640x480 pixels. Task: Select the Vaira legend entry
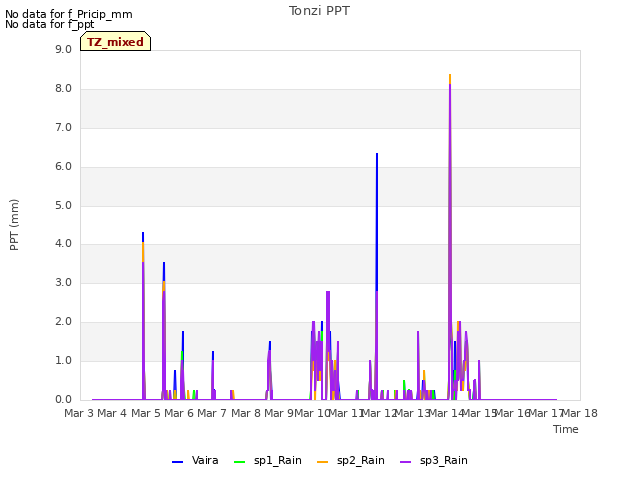(x=195, y=461)
